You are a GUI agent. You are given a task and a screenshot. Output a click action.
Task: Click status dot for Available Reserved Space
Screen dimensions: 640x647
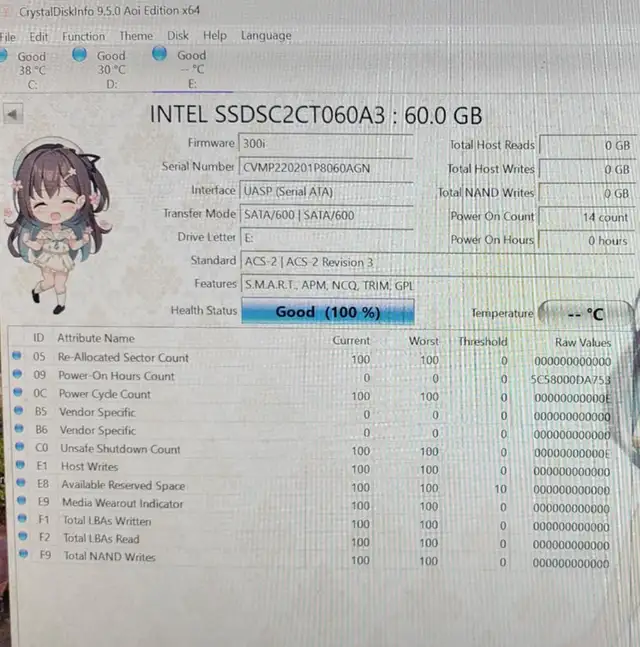[x=21, y=482]
